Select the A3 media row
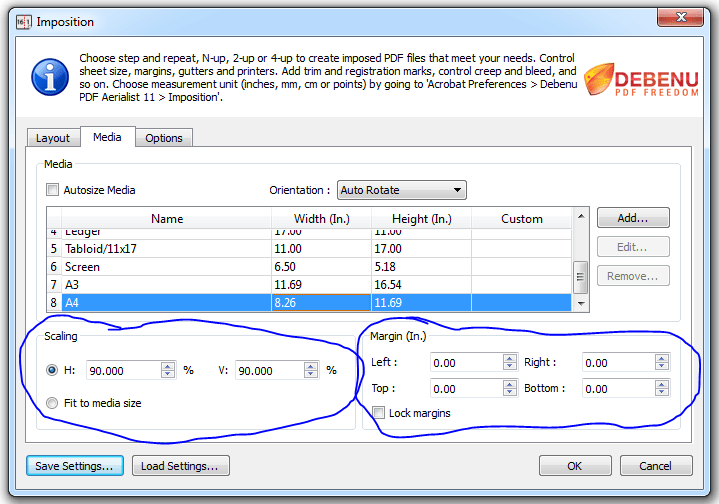Viewport: 719px width, 504px height. tap(310, 285)
